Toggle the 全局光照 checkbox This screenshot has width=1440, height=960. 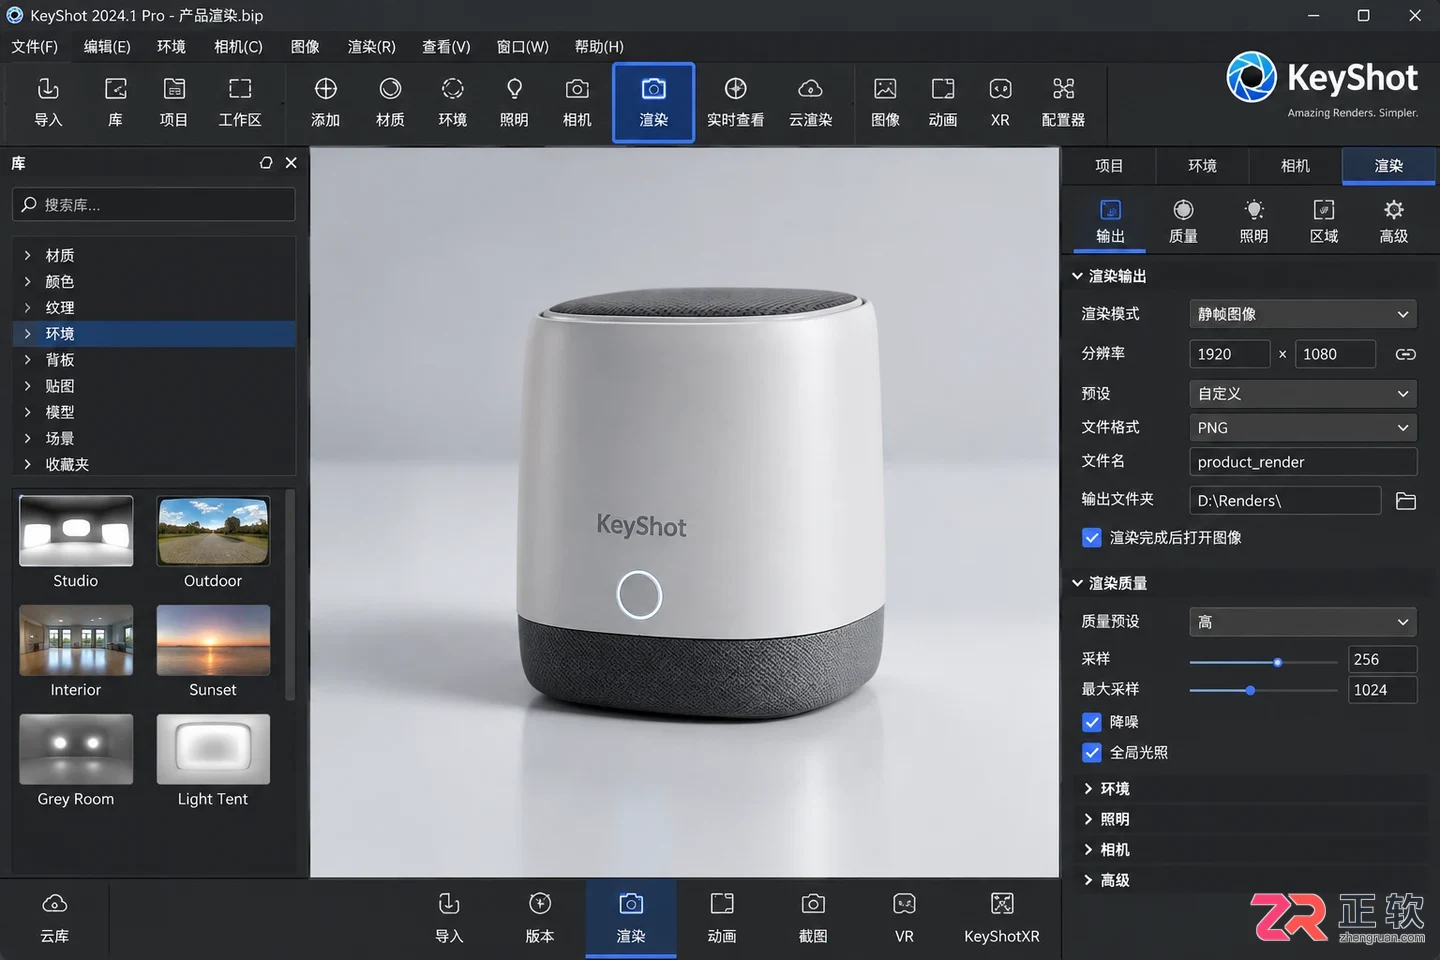coord(1092,752)
